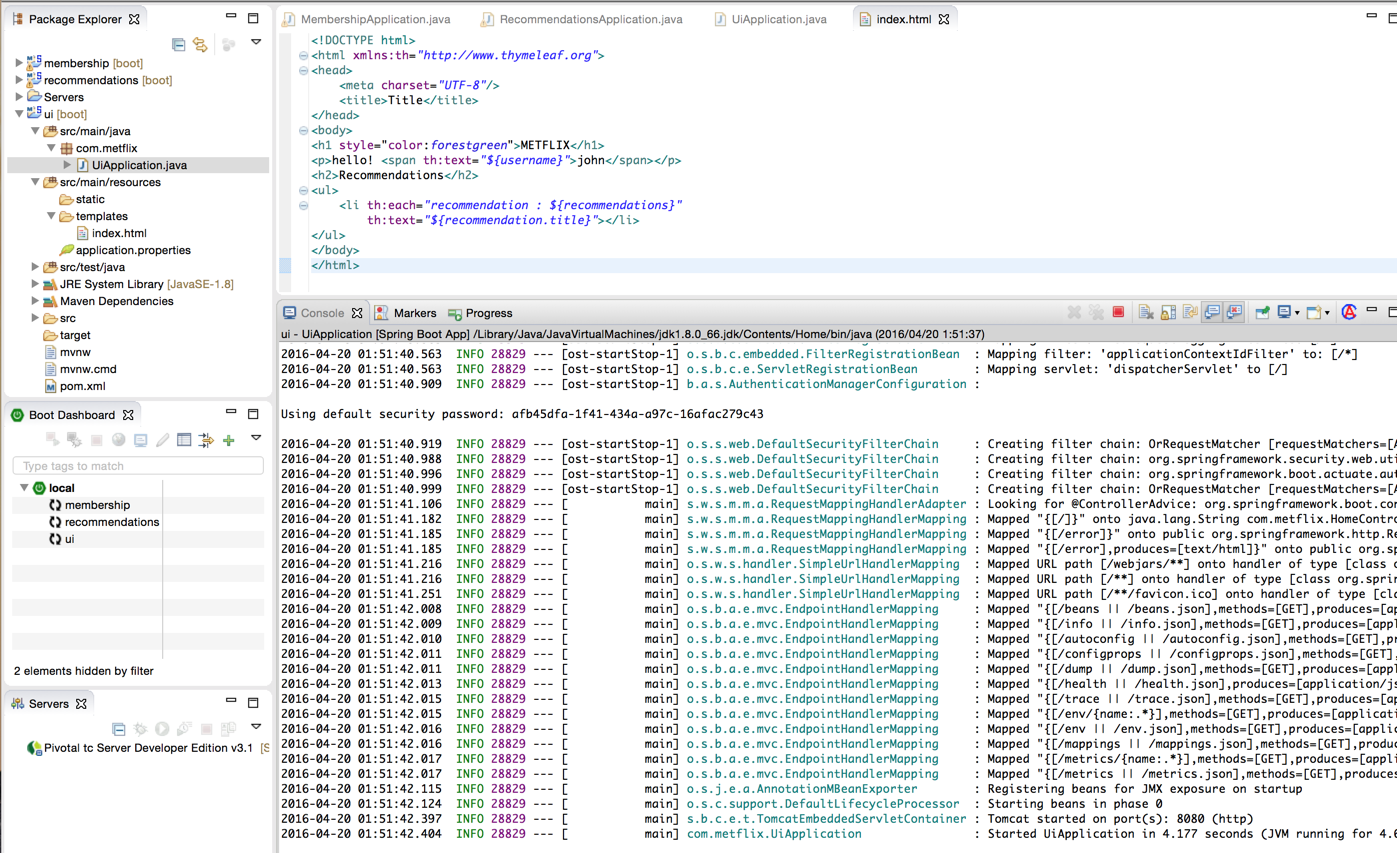
Task: Select Pivotal tc Server Developer Edition entry
Action: pyautogui.click(x=148, y=748)
